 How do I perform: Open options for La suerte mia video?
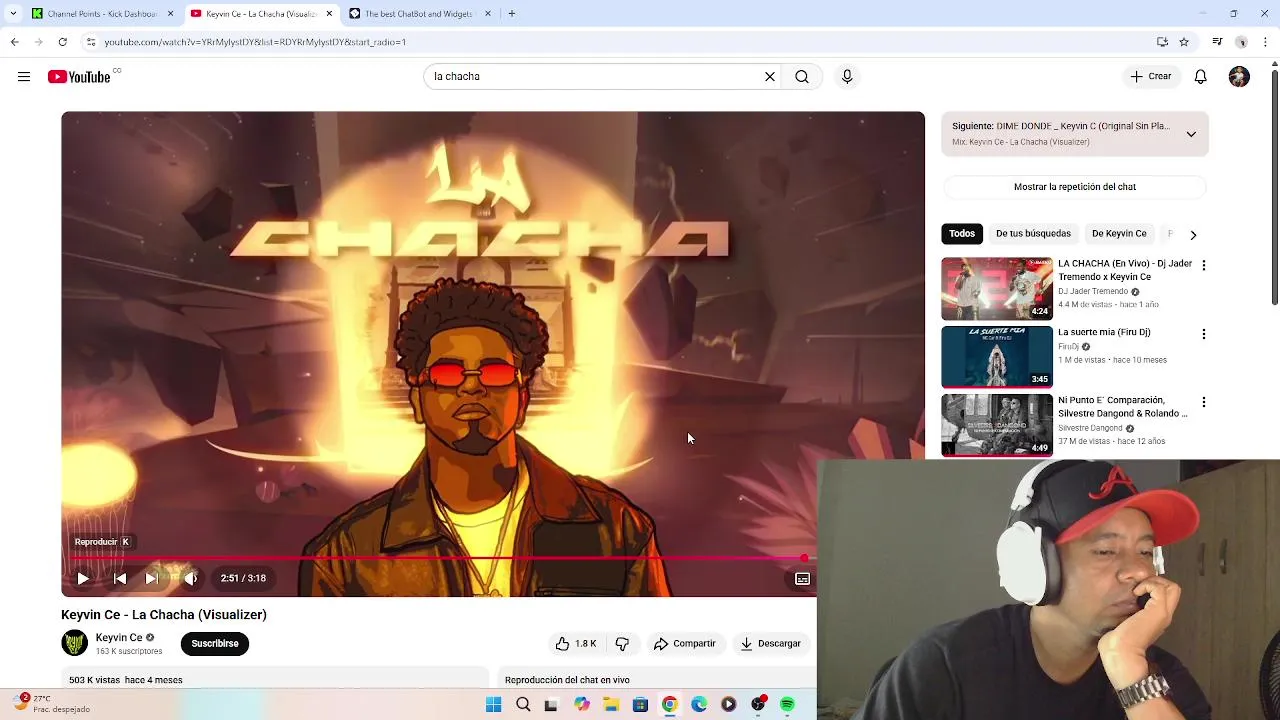pos(1204,334)
